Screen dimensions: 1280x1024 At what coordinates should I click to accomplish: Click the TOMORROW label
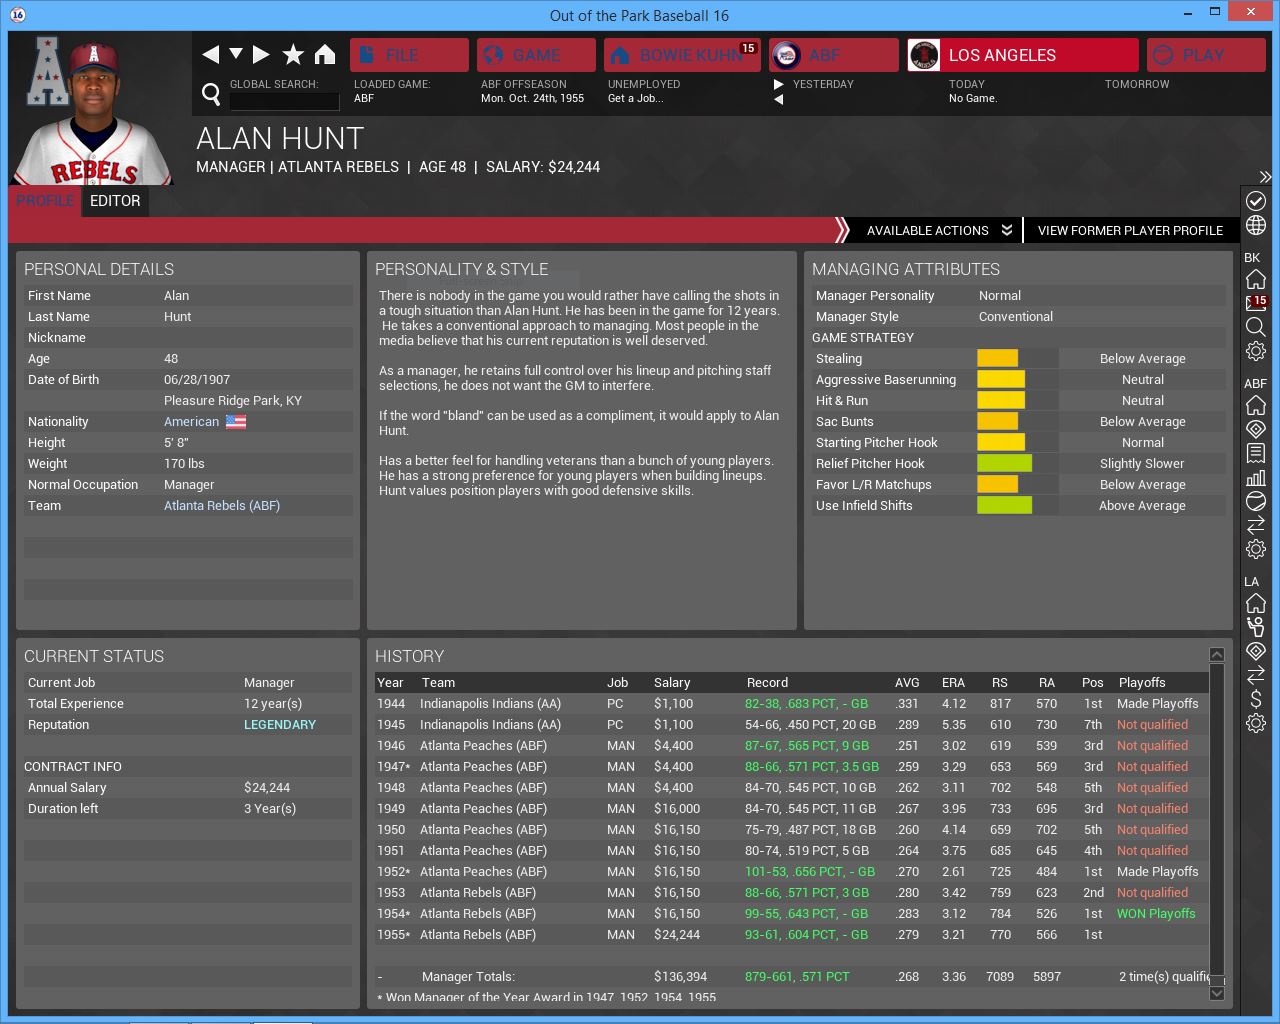[x=1137, y=85]
